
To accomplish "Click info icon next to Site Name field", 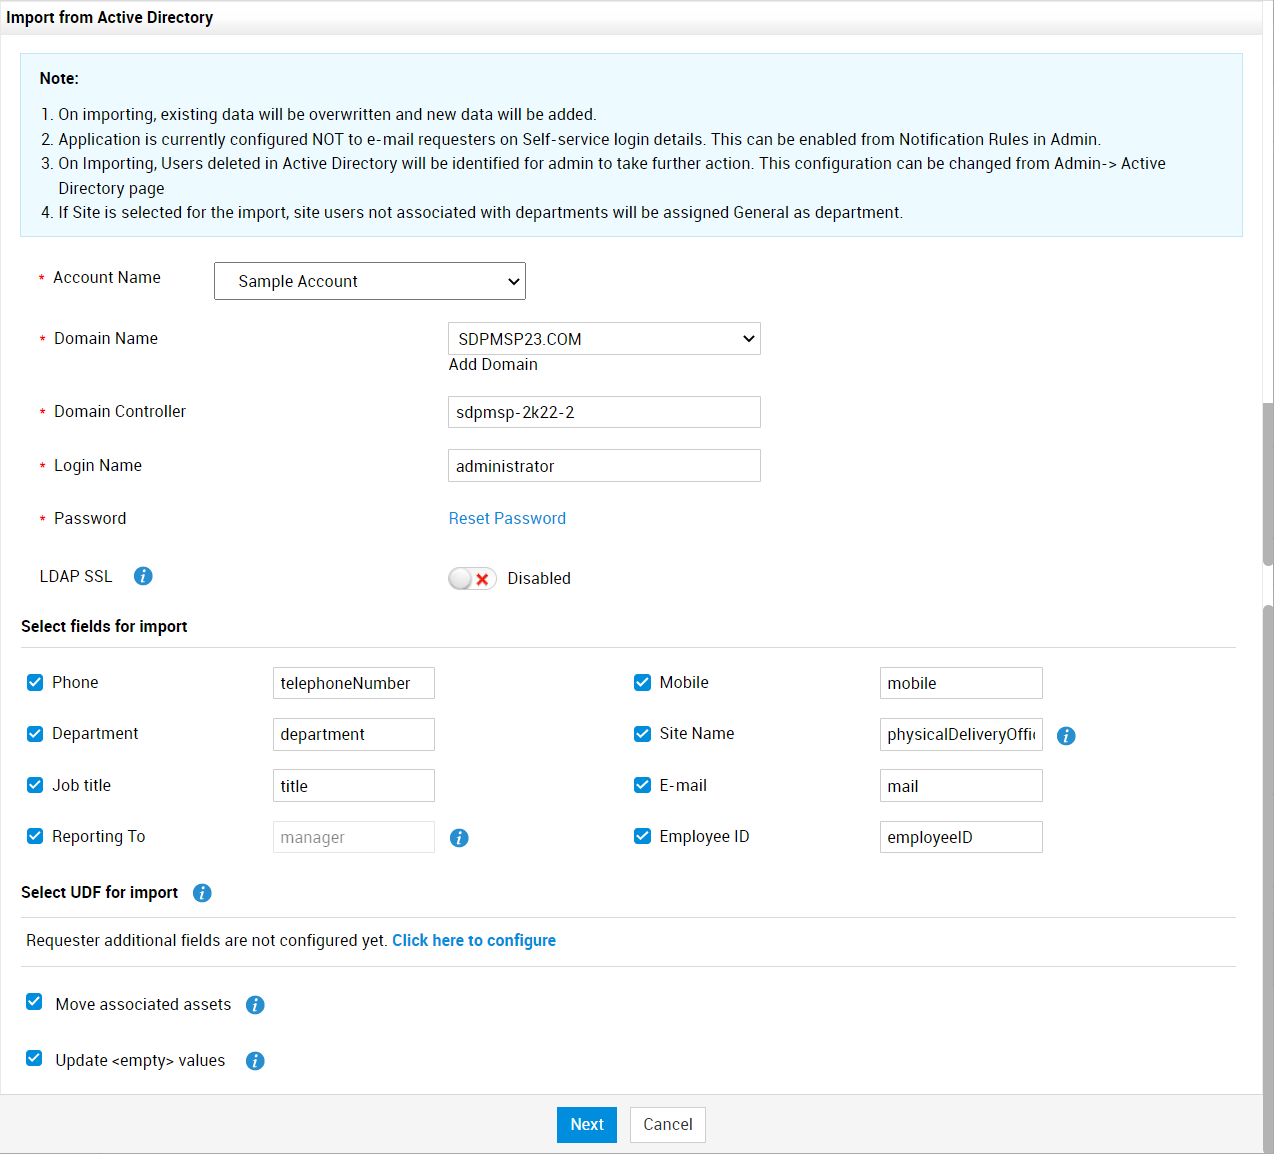I will tap(1066, 736).
